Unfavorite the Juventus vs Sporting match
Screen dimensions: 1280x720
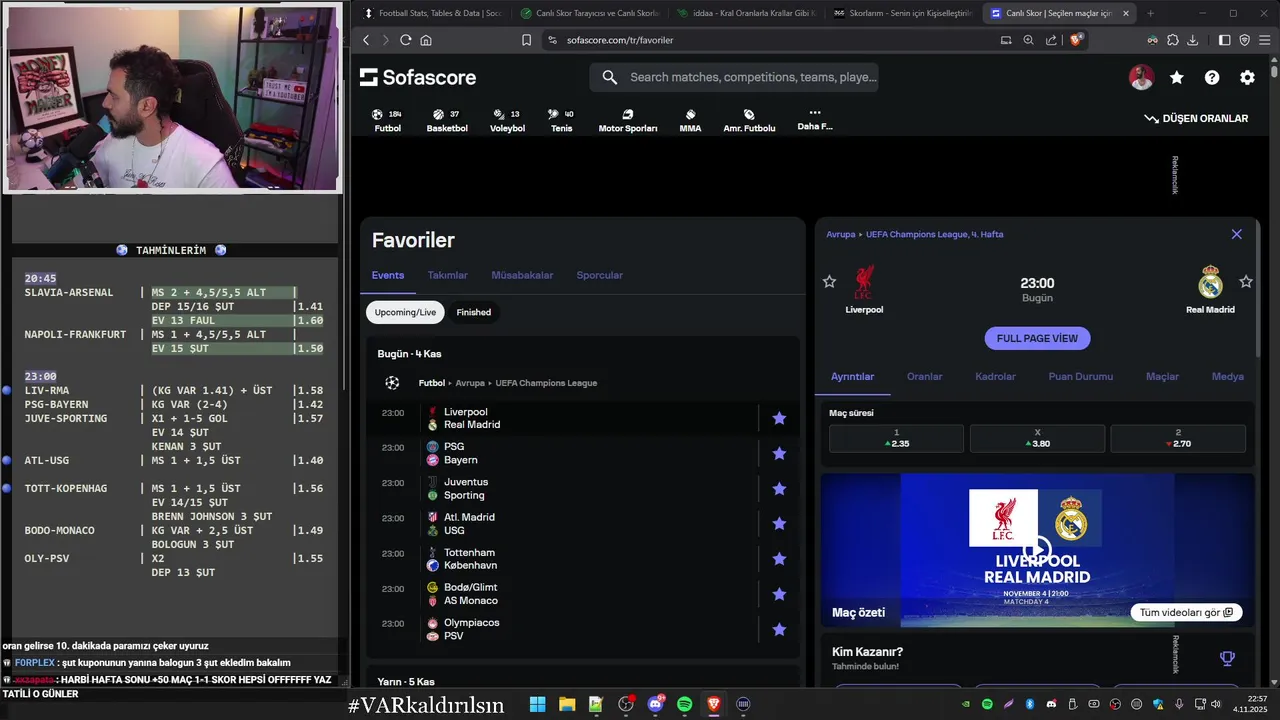779,488
